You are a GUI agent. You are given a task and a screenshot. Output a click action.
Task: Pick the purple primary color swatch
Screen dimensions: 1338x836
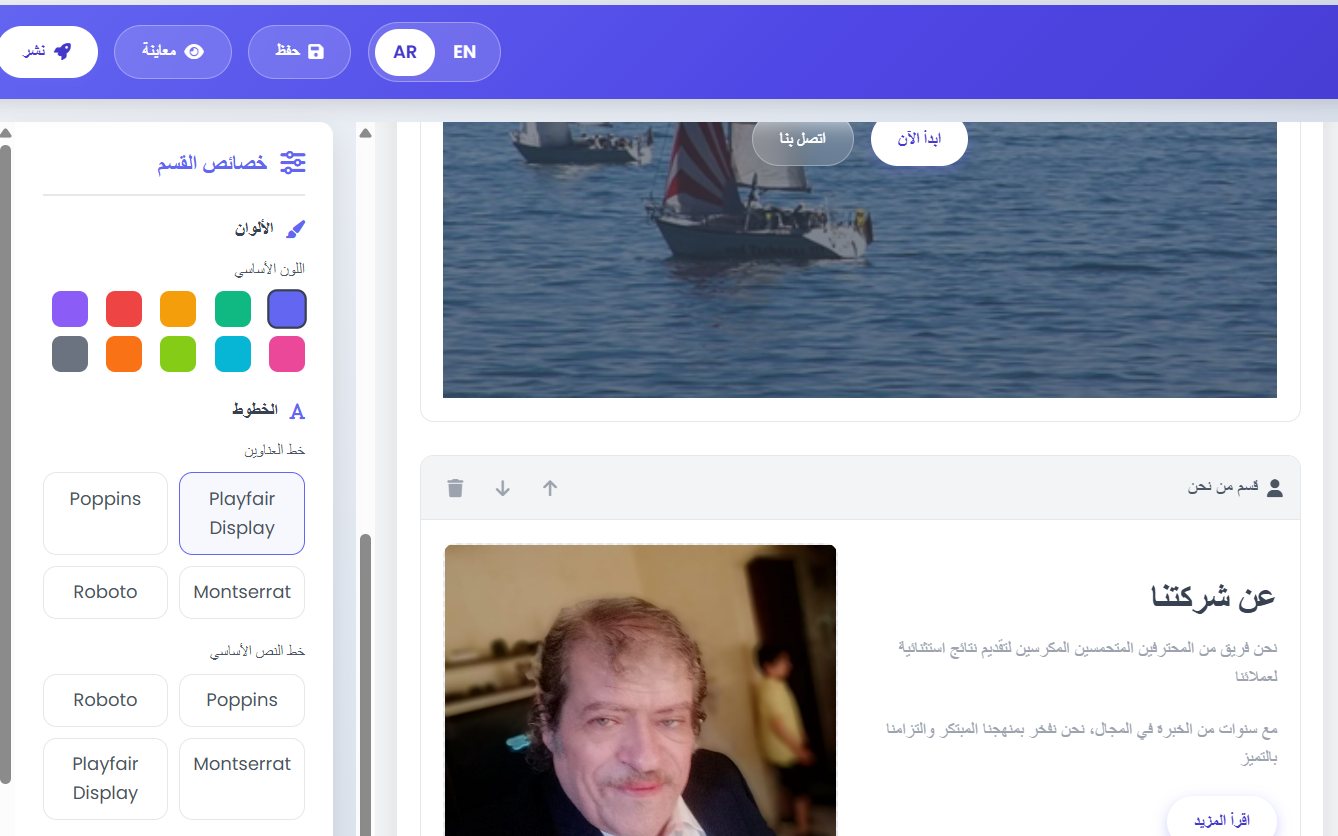[x=70, y=309]
